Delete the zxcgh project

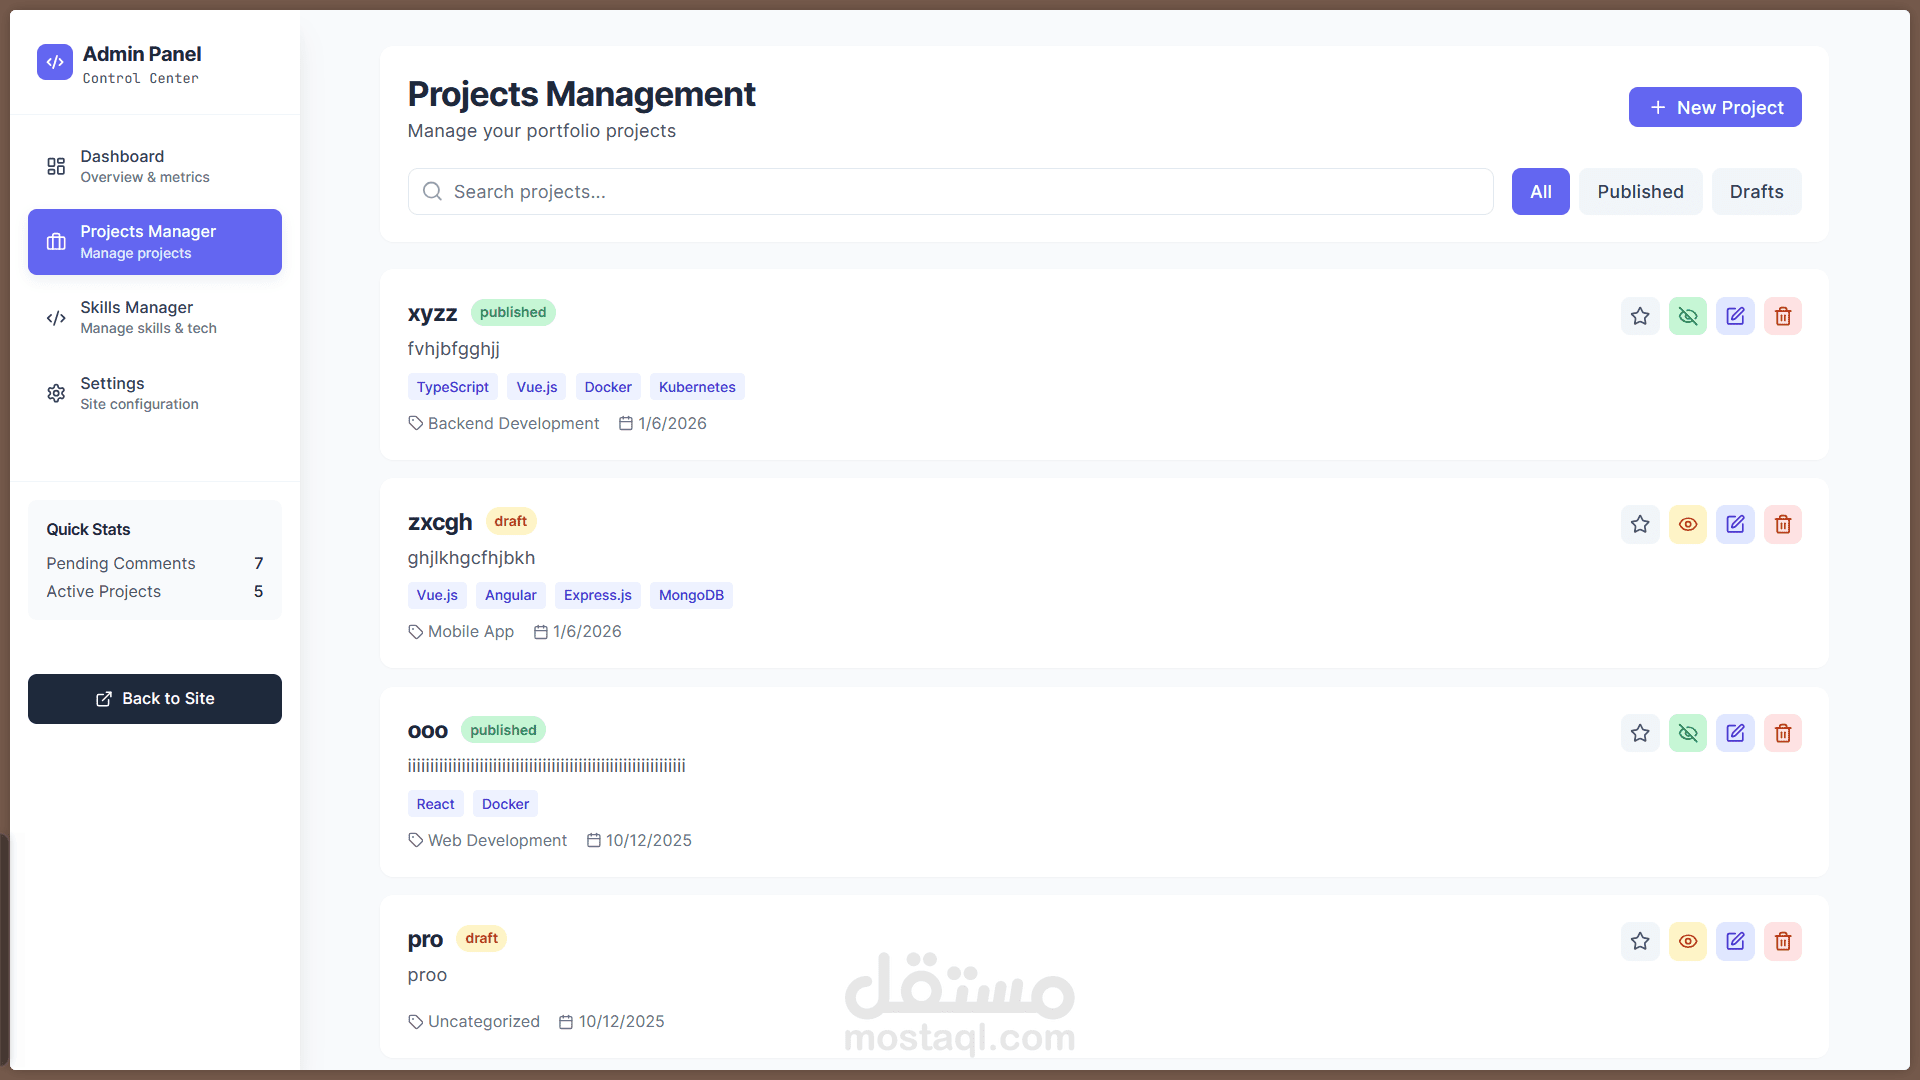1782,524
